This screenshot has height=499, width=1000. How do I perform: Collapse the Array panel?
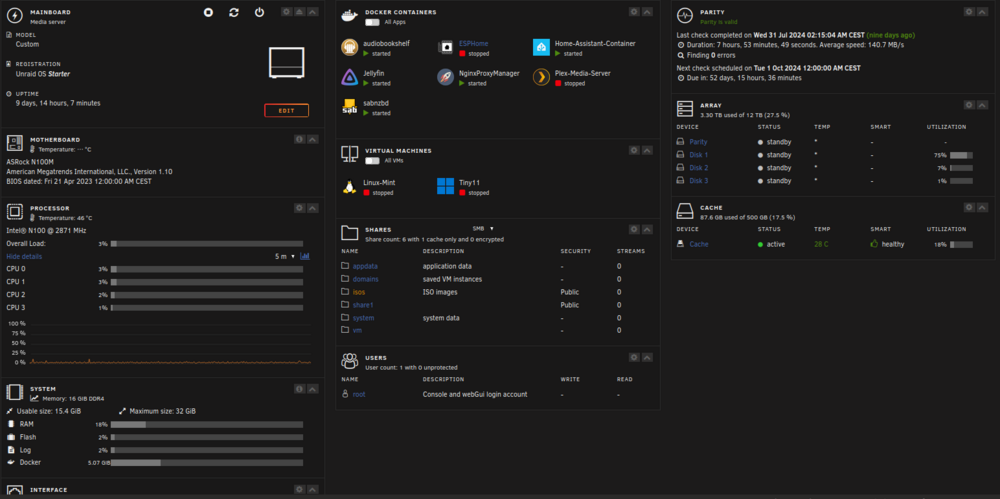pos(982,105)
